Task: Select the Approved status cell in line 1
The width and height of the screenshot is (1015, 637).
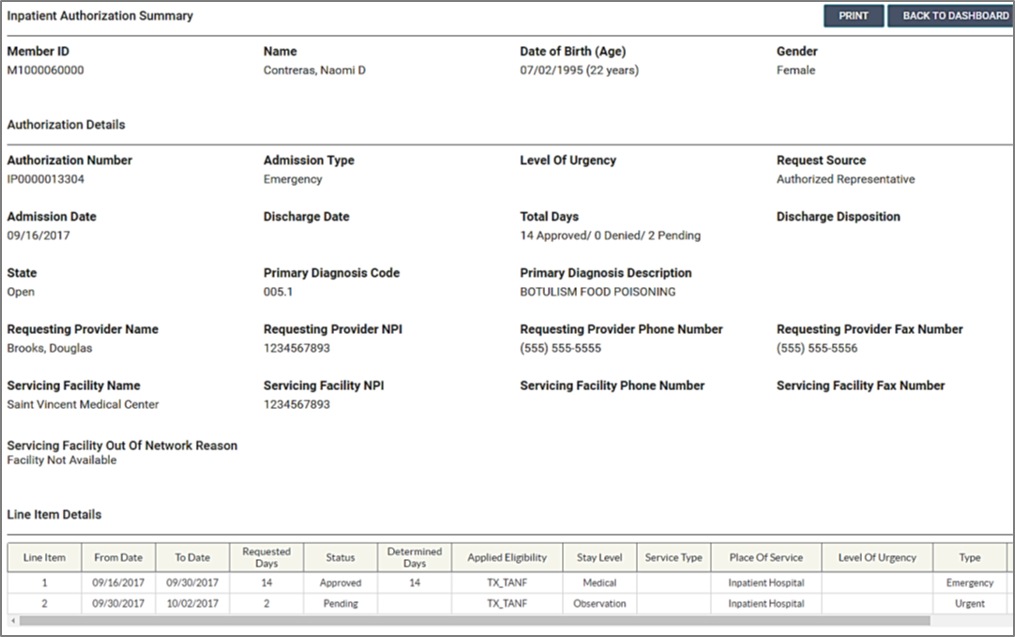Action: (x=340, y=583)
